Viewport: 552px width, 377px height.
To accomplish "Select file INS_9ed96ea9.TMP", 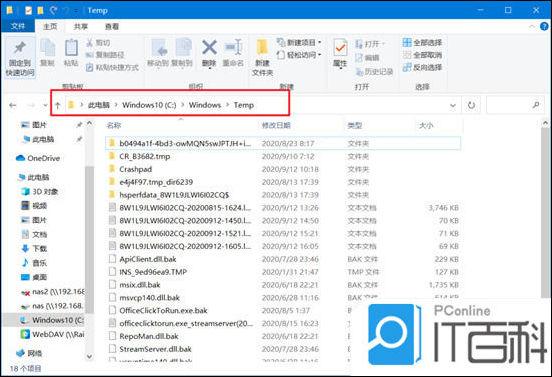I will [x=282, y=272].
